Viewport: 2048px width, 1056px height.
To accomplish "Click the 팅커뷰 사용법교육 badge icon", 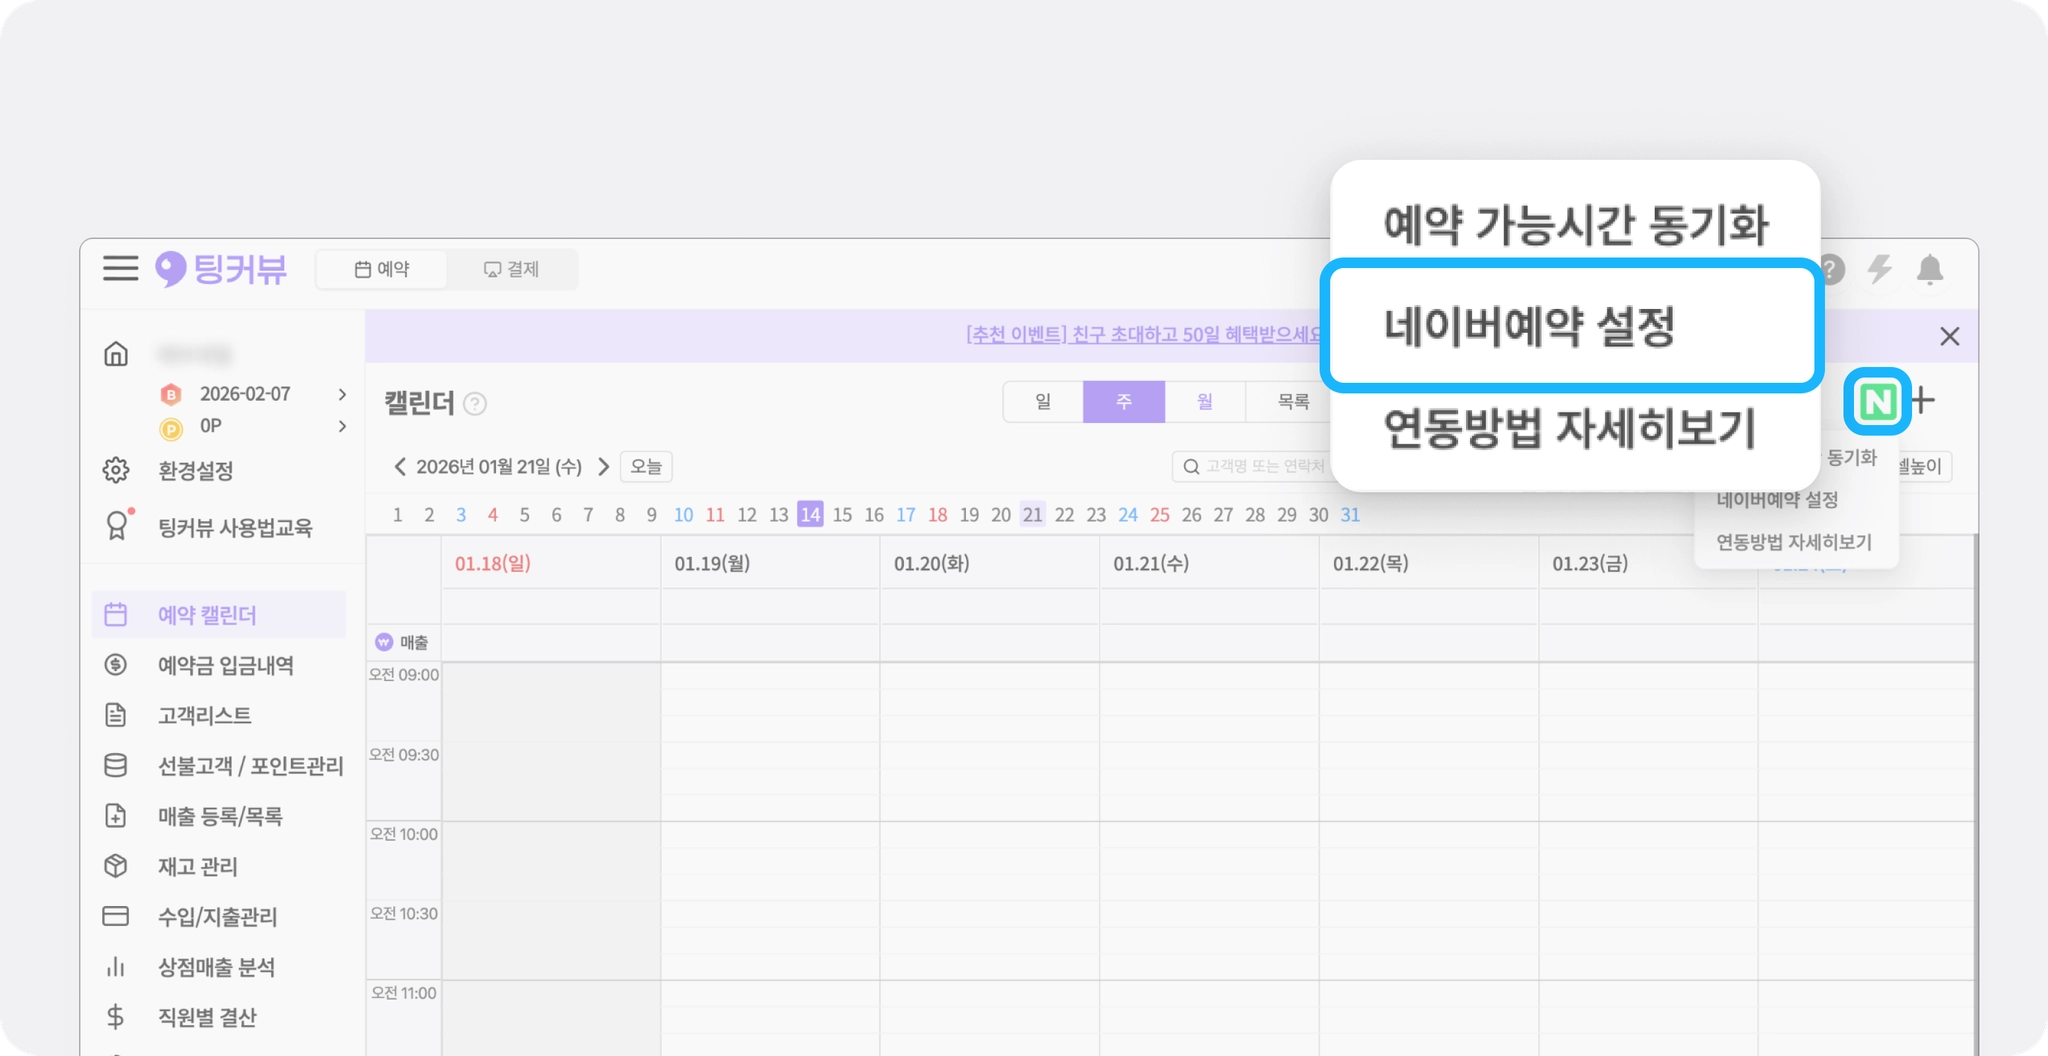I will pos(117,525).
